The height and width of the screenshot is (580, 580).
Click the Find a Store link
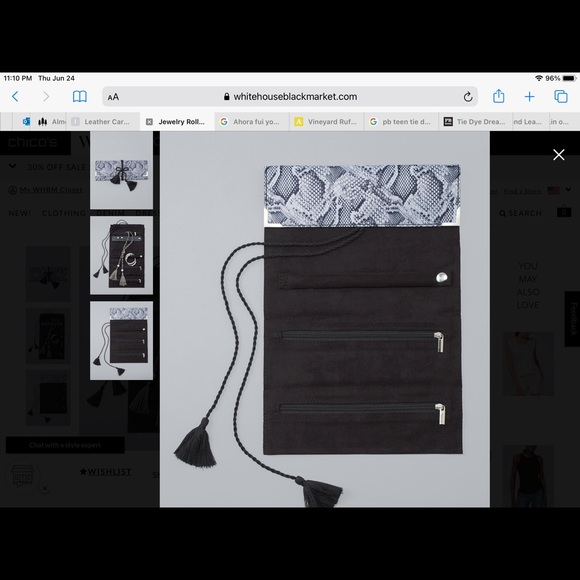522,191
